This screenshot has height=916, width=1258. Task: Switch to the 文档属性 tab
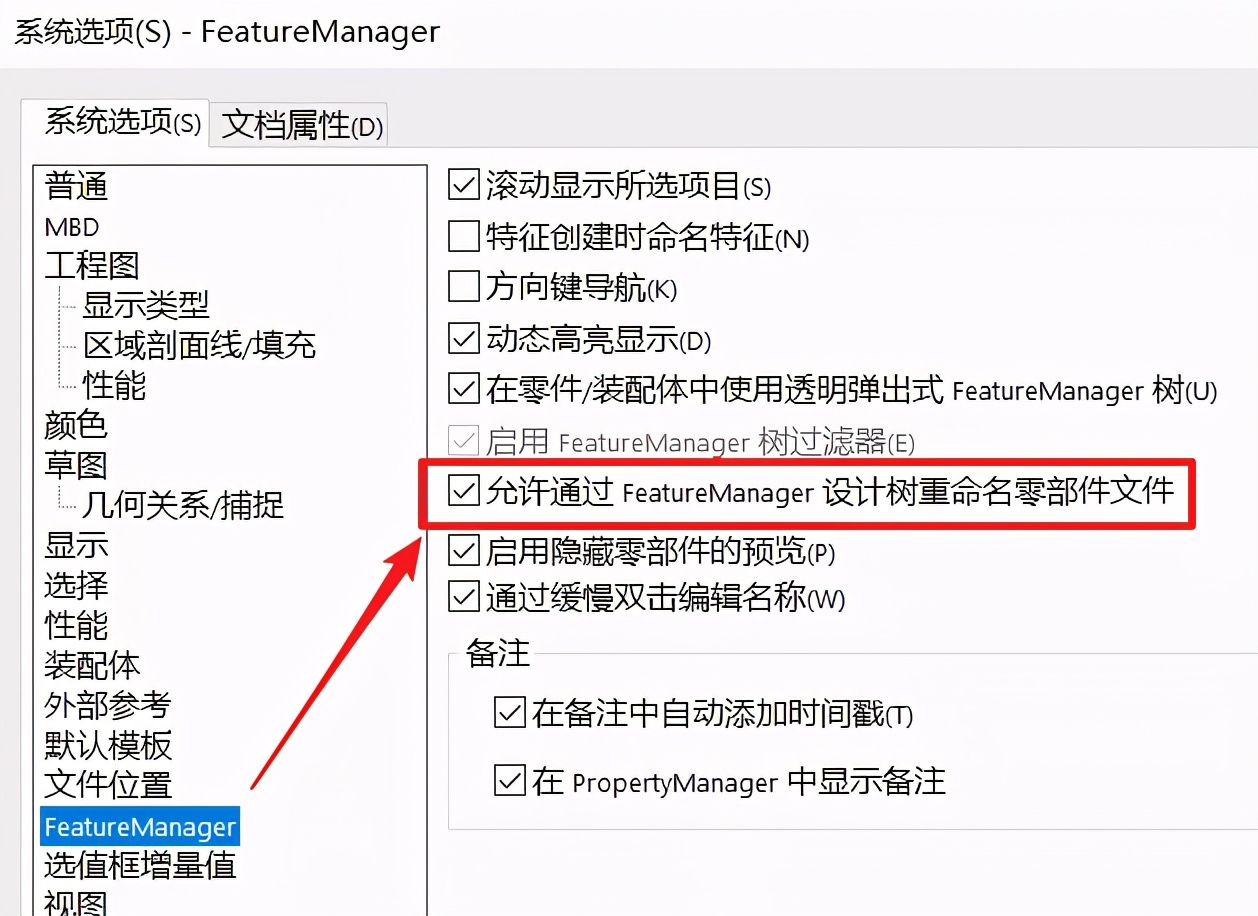pos(297,125)
